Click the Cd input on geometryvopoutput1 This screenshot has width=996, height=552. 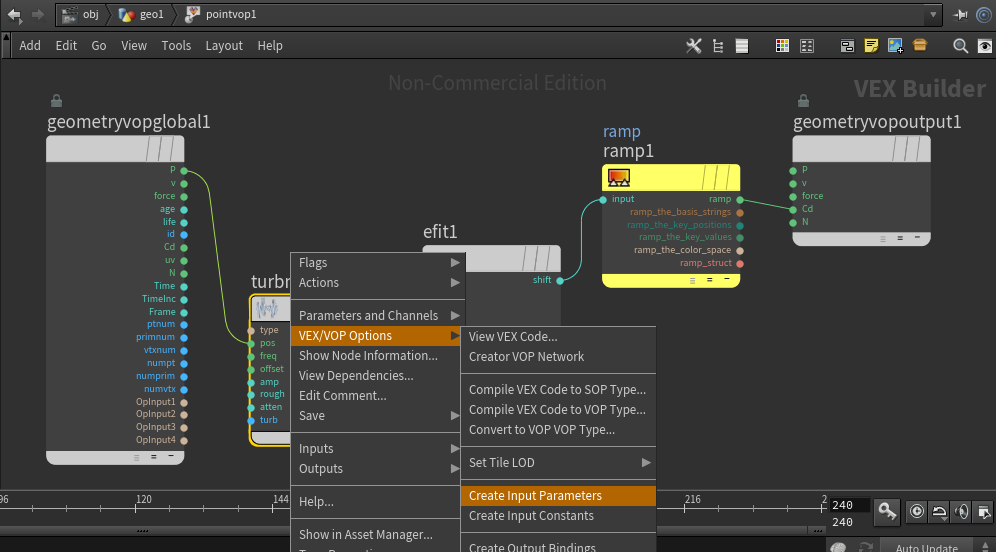793,209
